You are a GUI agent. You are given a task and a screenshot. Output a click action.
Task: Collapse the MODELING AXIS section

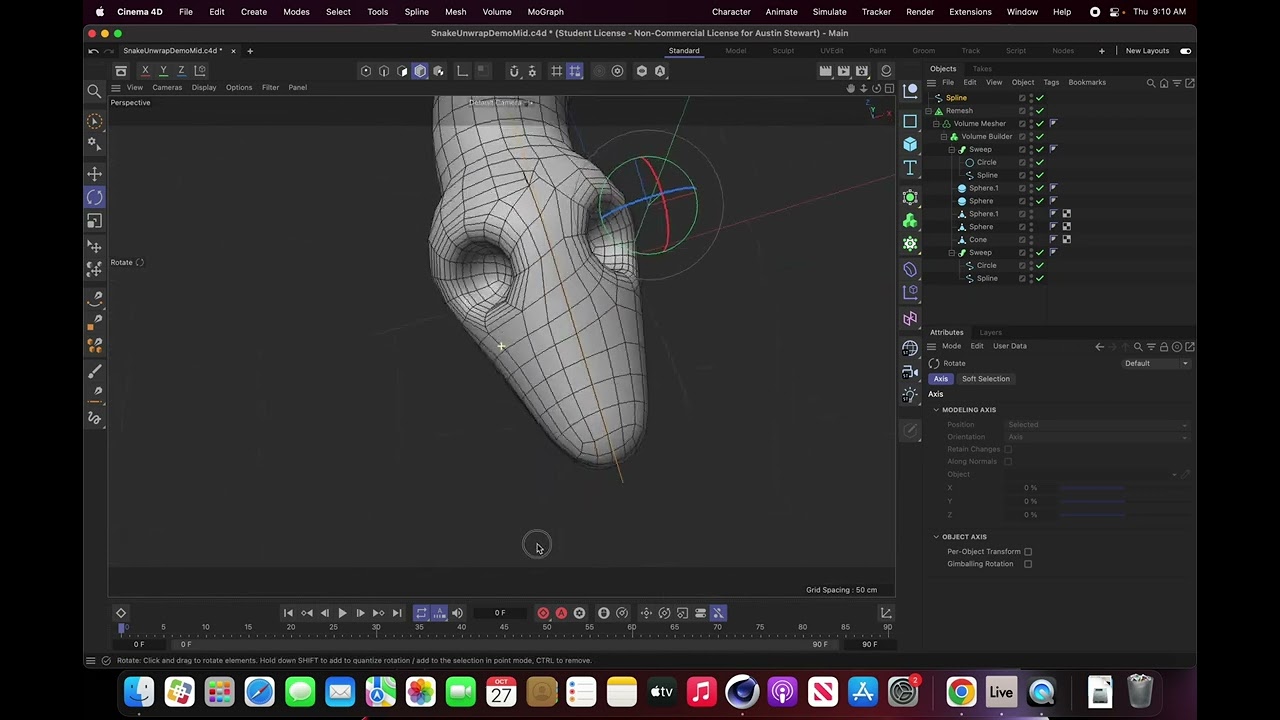click(937, 410)
